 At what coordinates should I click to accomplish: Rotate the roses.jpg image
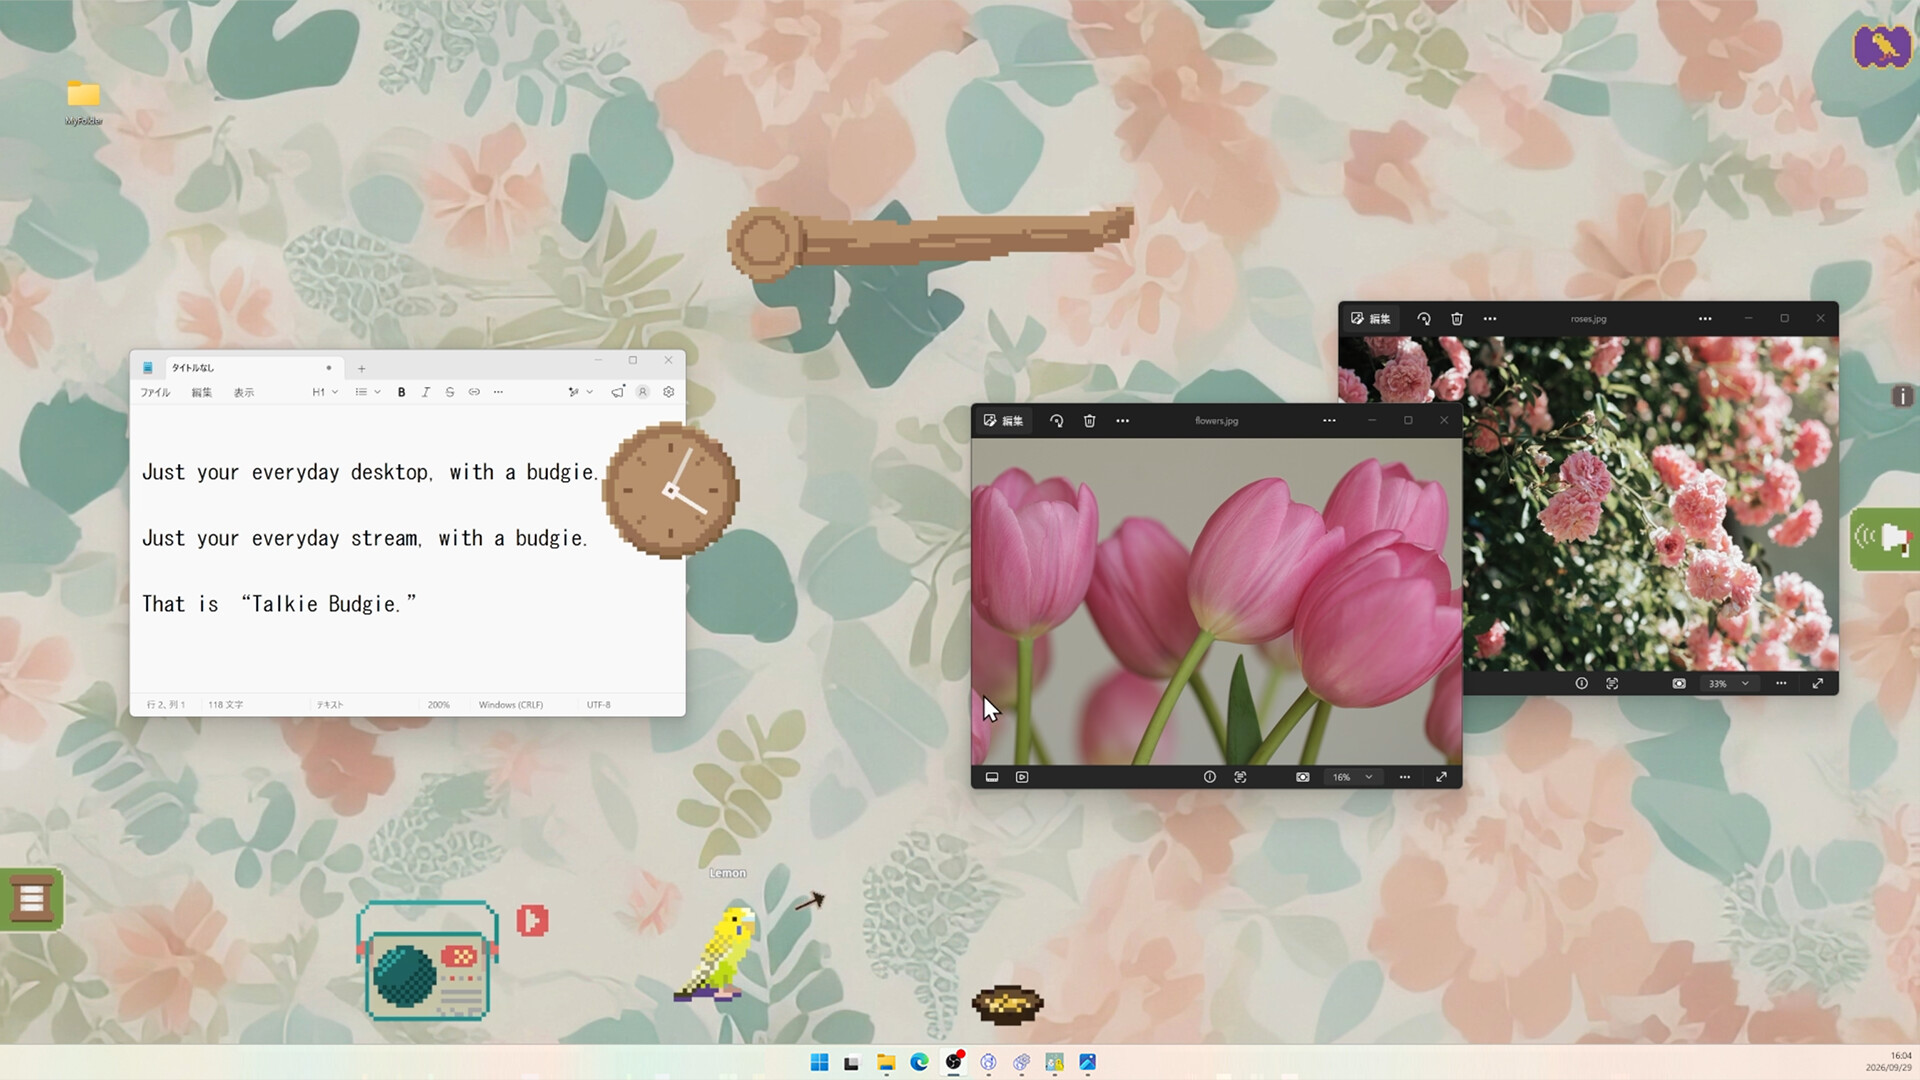coord(1424,319)
